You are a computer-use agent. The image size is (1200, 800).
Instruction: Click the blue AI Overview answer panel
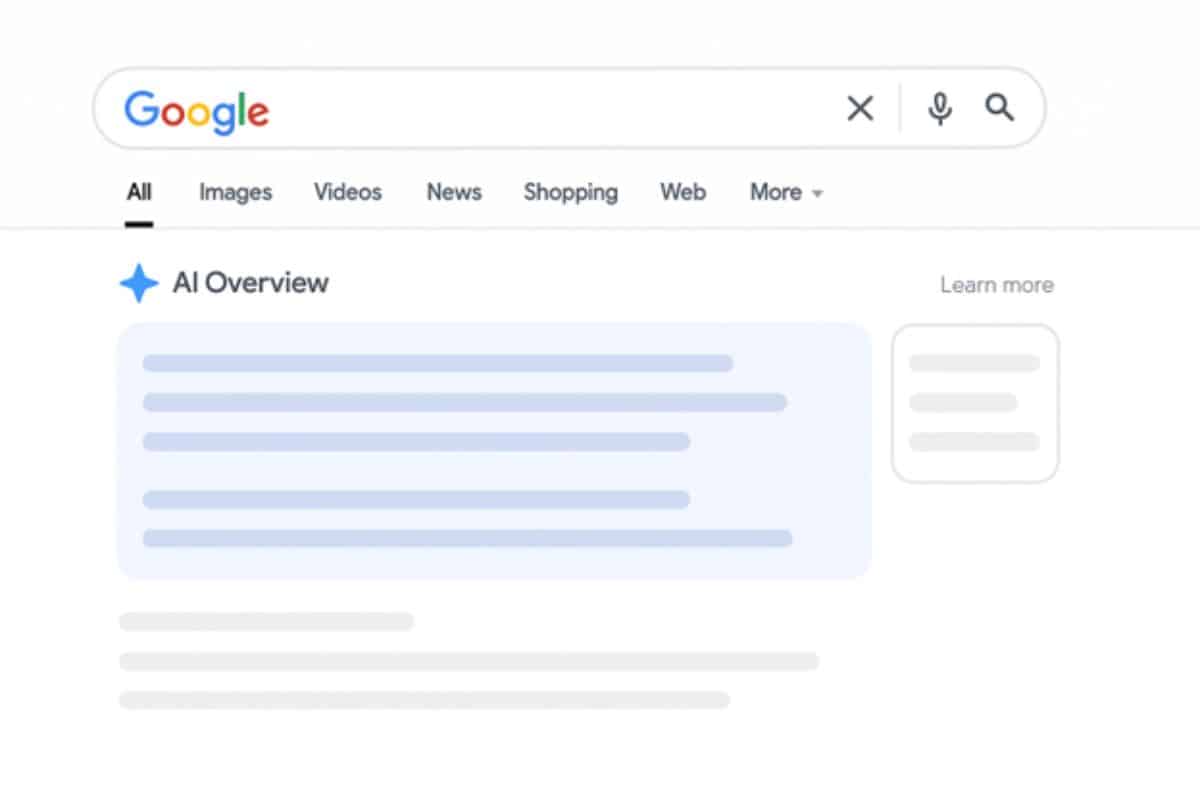[494, 451]
